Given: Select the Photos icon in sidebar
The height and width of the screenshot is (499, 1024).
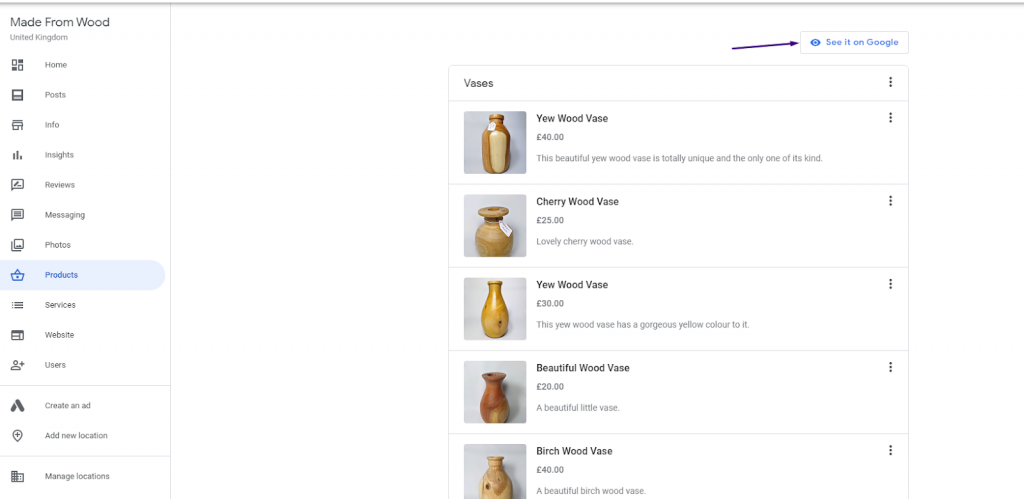Looking at the screenshot, I should [x=18, y=245].
